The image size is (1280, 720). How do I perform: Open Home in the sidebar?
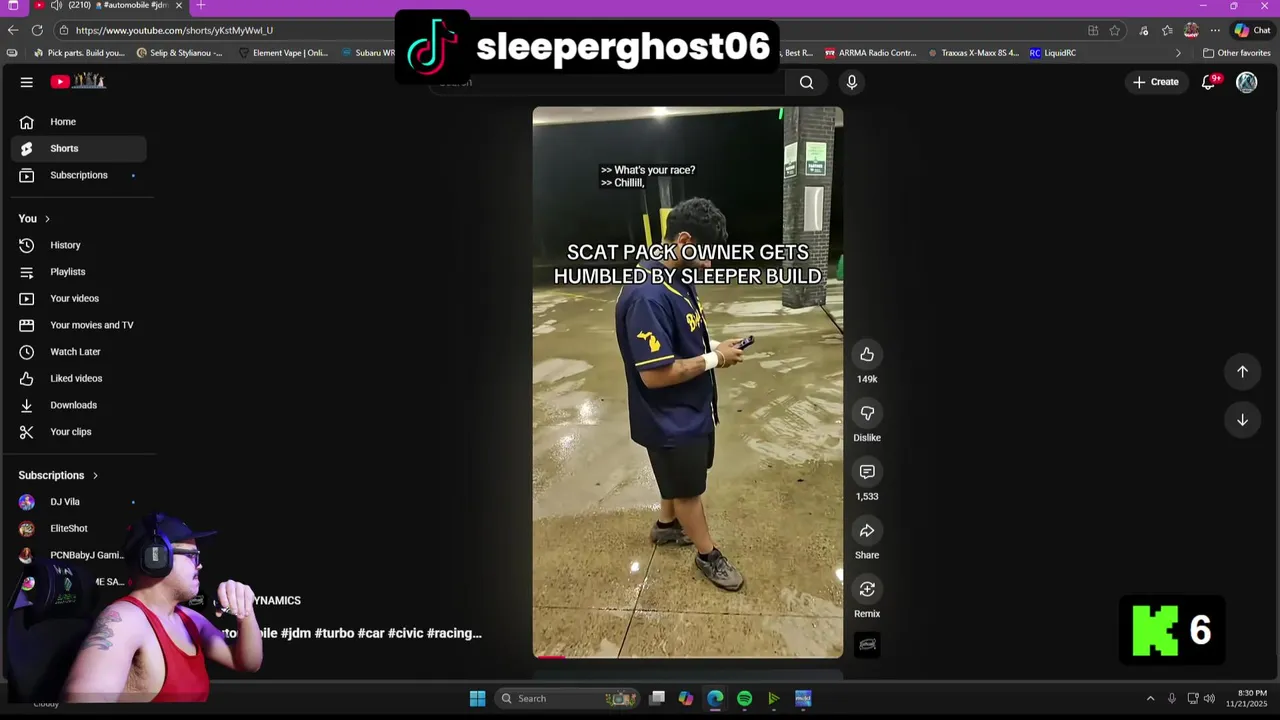(79, 122)
